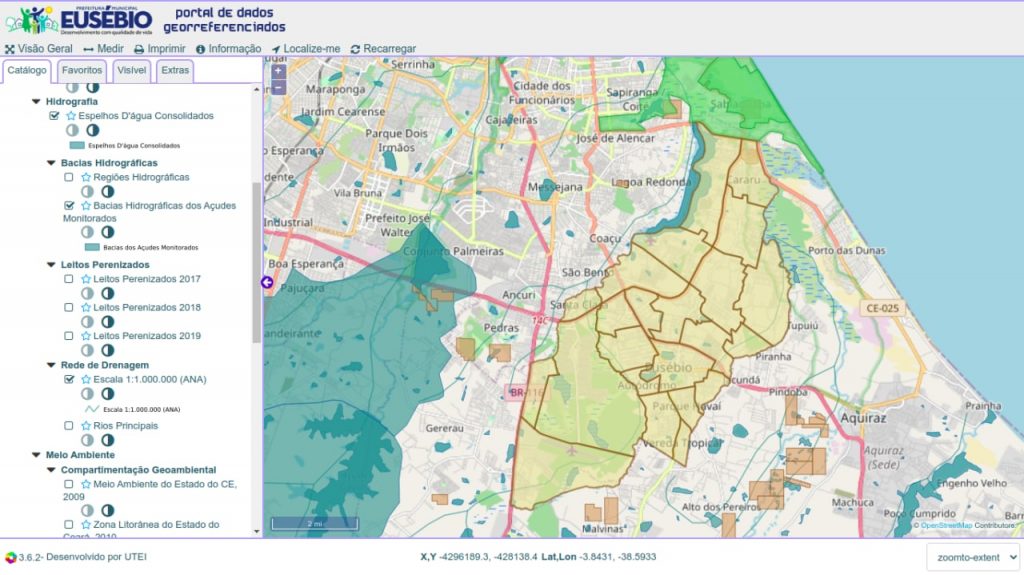Screen dimensions: 1024x575
Task: Increase opacity of Regiões Hidrográficas
Action: pos(108,191)
